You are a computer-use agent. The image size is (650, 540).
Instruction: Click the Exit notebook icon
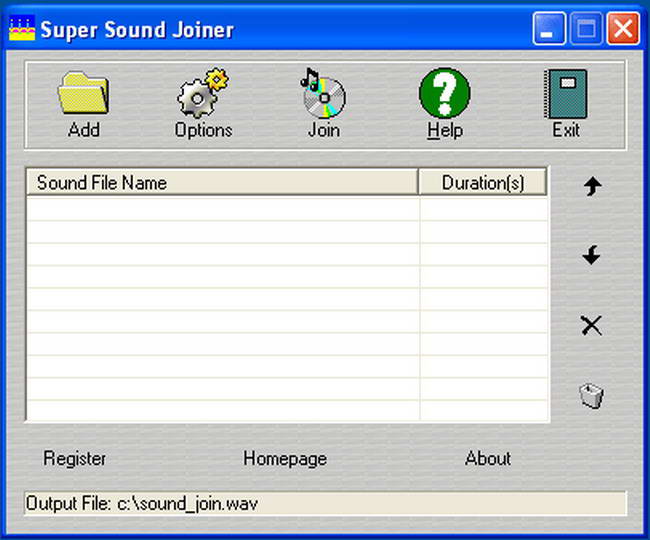coord(566,94)
